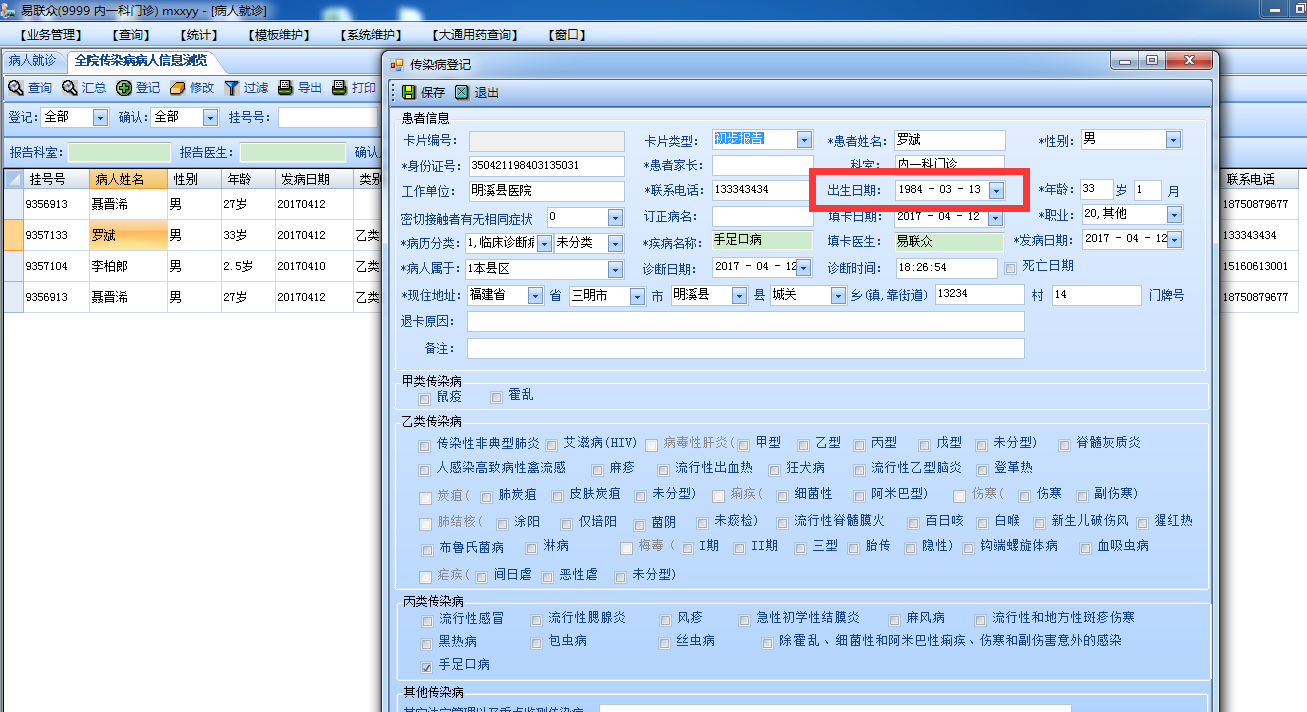The width and height of the screenshot is (1307, 712).
Task: Click the 查询 magnifier toolbar icon
Action: [15, 88]
